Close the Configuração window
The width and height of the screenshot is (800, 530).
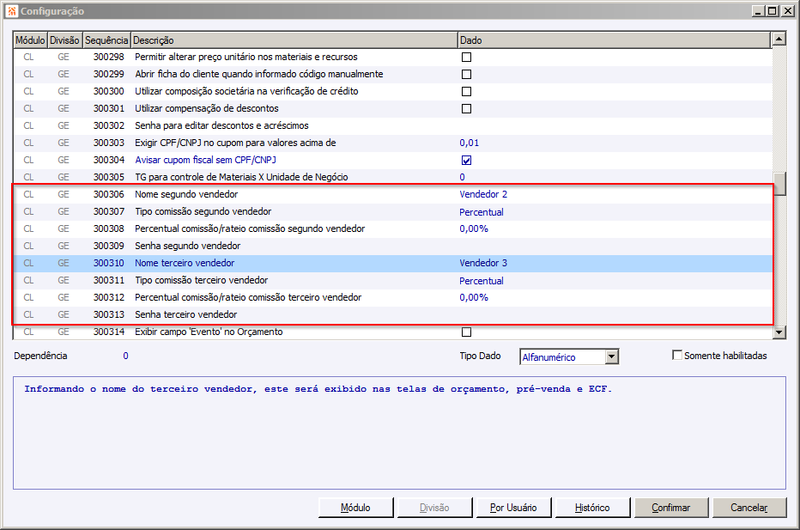788,11
